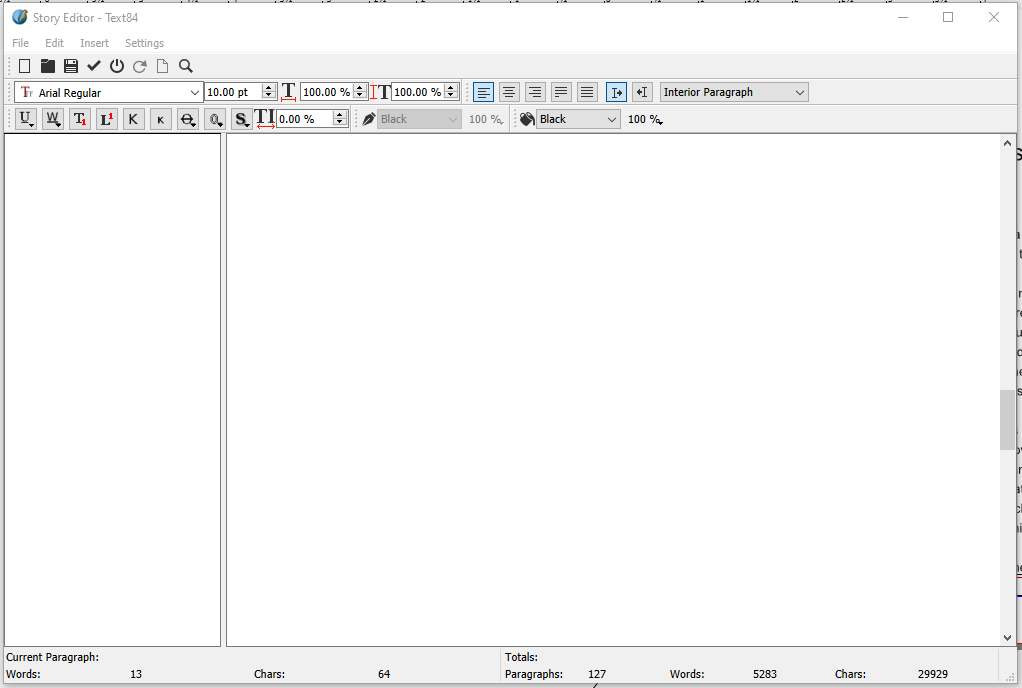The width and height of the screenshot is (1022, 688).
Task: Click the Load from File folder icon
Action: [47, 66]
